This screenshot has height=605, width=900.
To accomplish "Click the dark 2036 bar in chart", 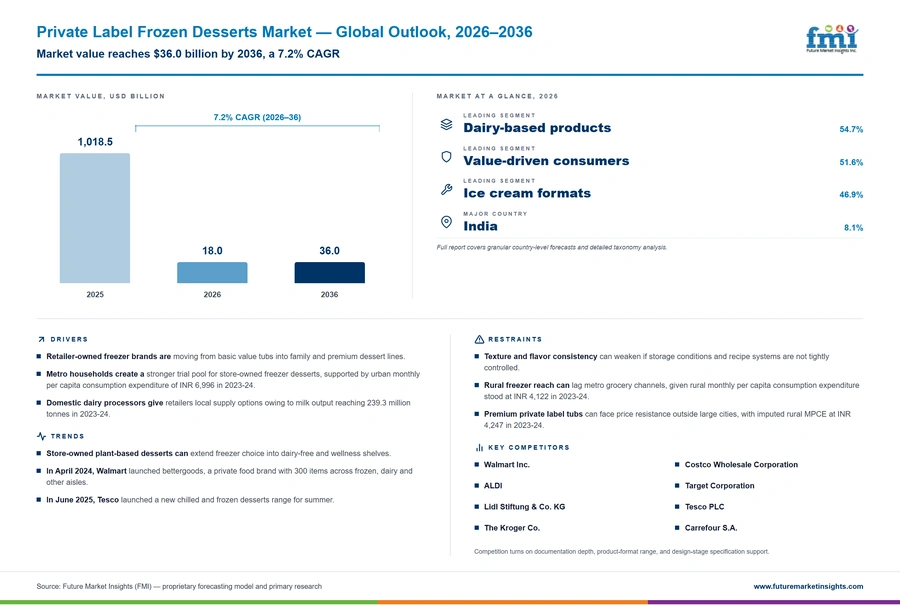I will click(x=329, y=273).
